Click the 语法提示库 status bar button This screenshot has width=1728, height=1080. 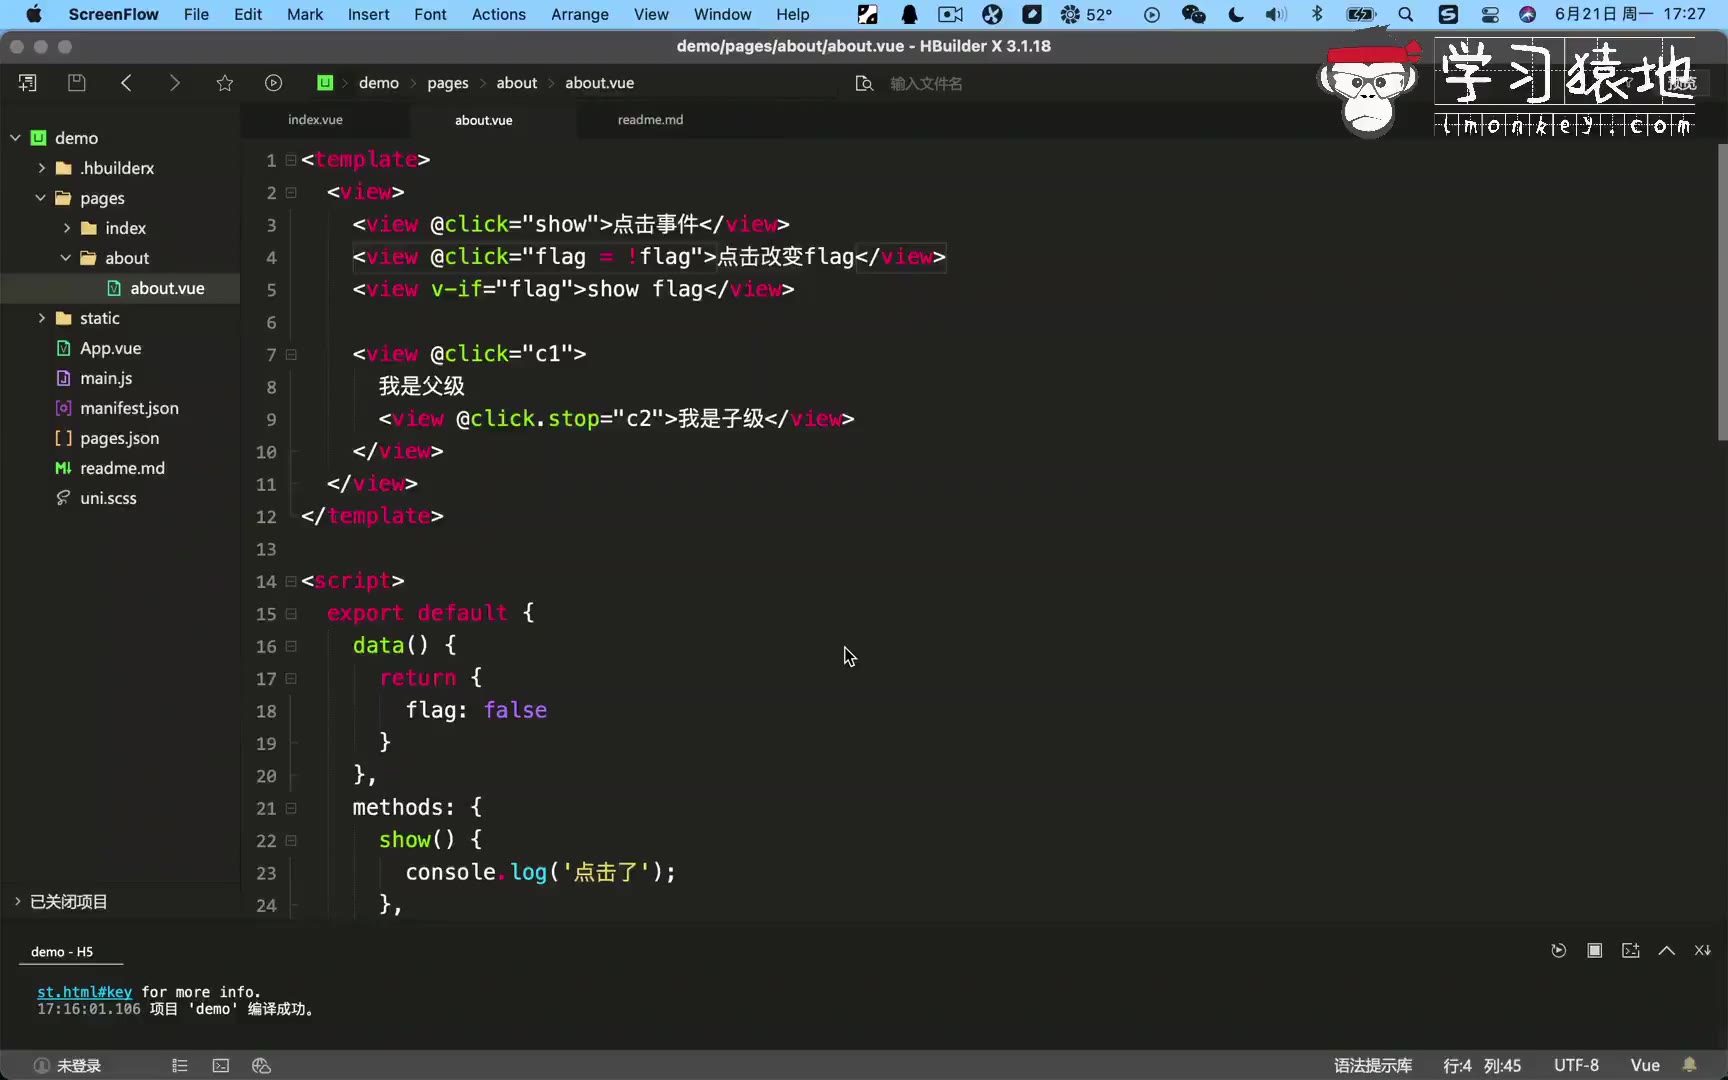[1372, 1065]
